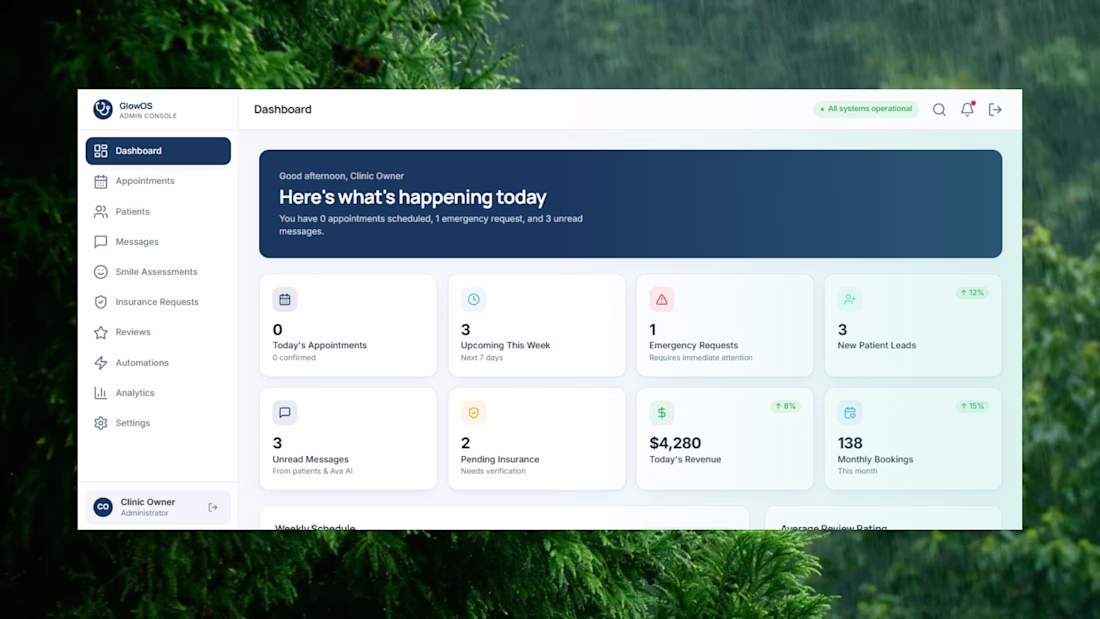Open the Emergency Requests card
This screenshot has height=619, width=1100.
[x=725, y=325]
